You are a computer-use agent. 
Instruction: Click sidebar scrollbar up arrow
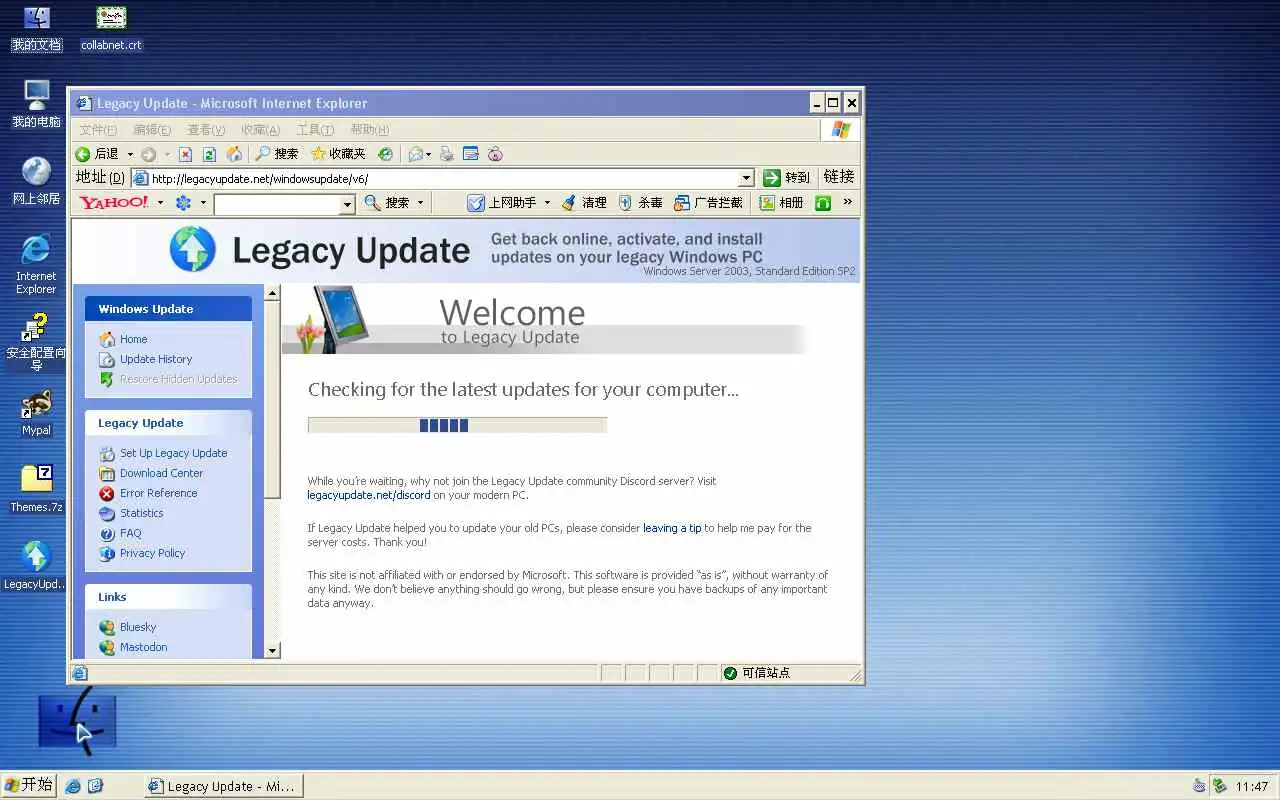pyautogui.click(x=272, y=292)
